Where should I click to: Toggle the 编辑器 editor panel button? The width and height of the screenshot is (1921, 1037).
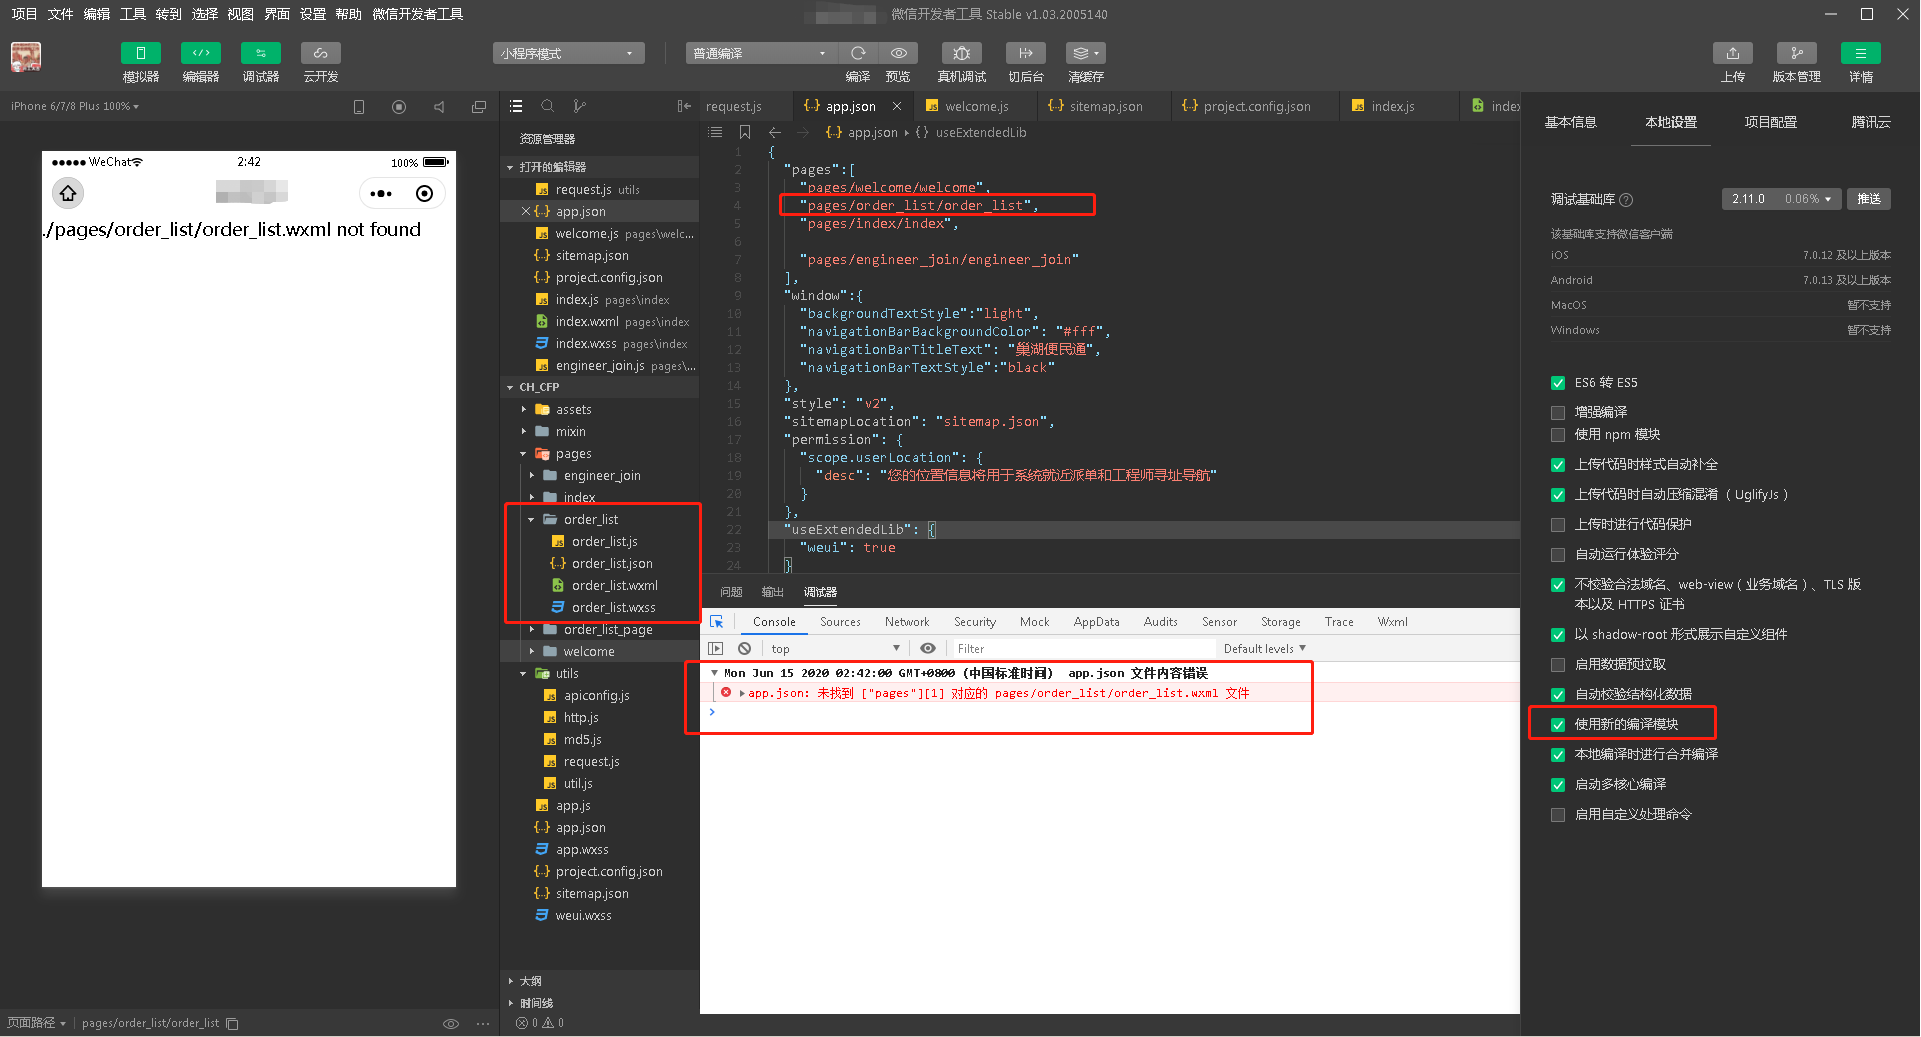point(201,53)
